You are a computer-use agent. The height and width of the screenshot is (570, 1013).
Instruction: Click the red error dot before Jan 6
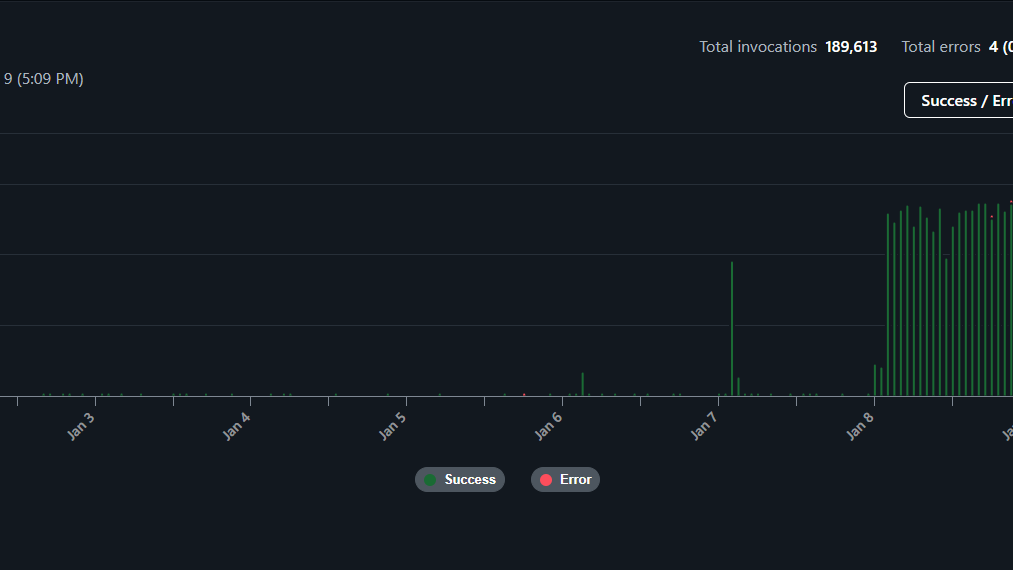coord(524,394)
